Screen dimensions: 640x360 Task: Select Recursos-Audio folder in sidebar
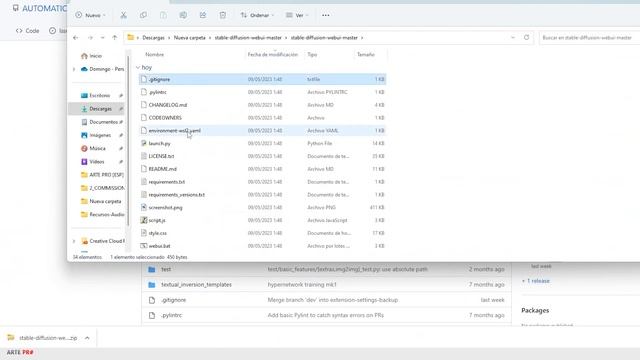tap(102, 214)
